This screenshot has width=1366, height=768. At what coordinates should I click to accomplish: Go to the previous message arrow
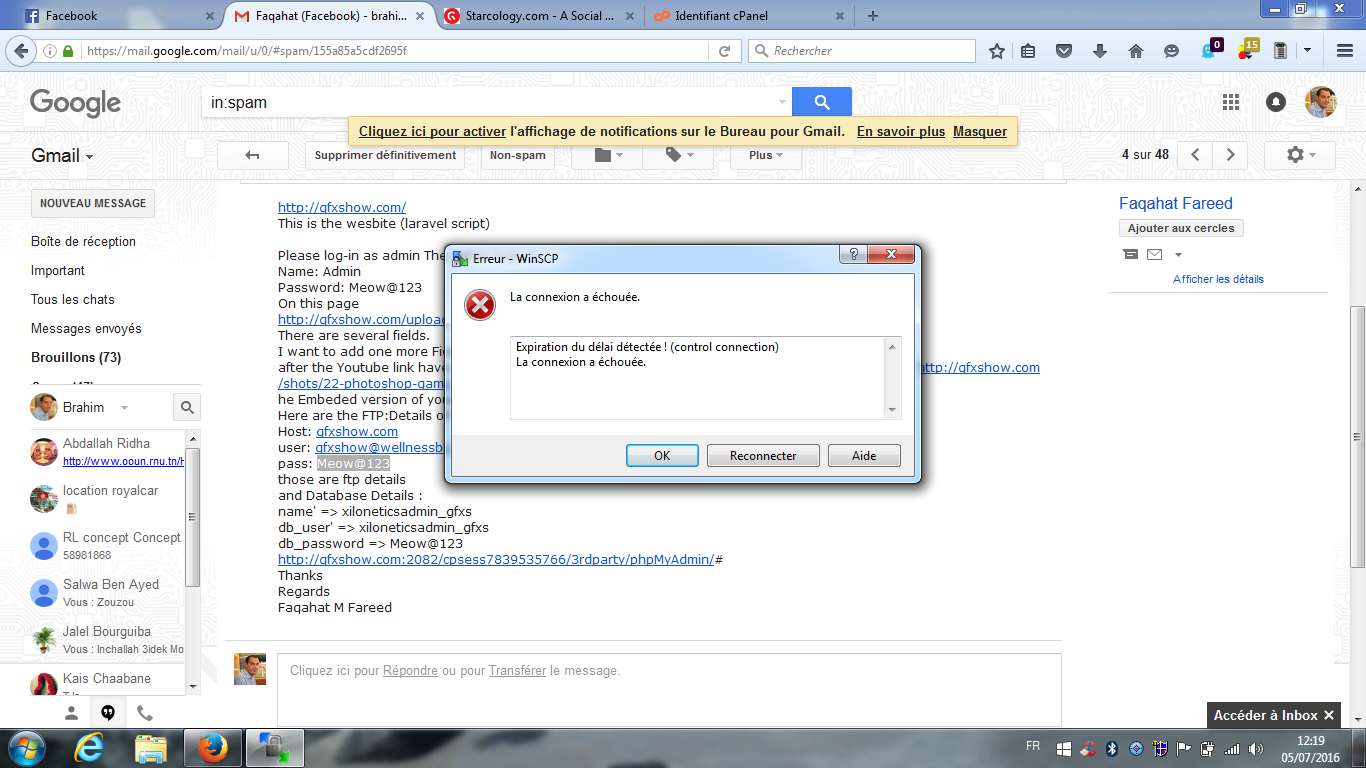(1195, 155)
